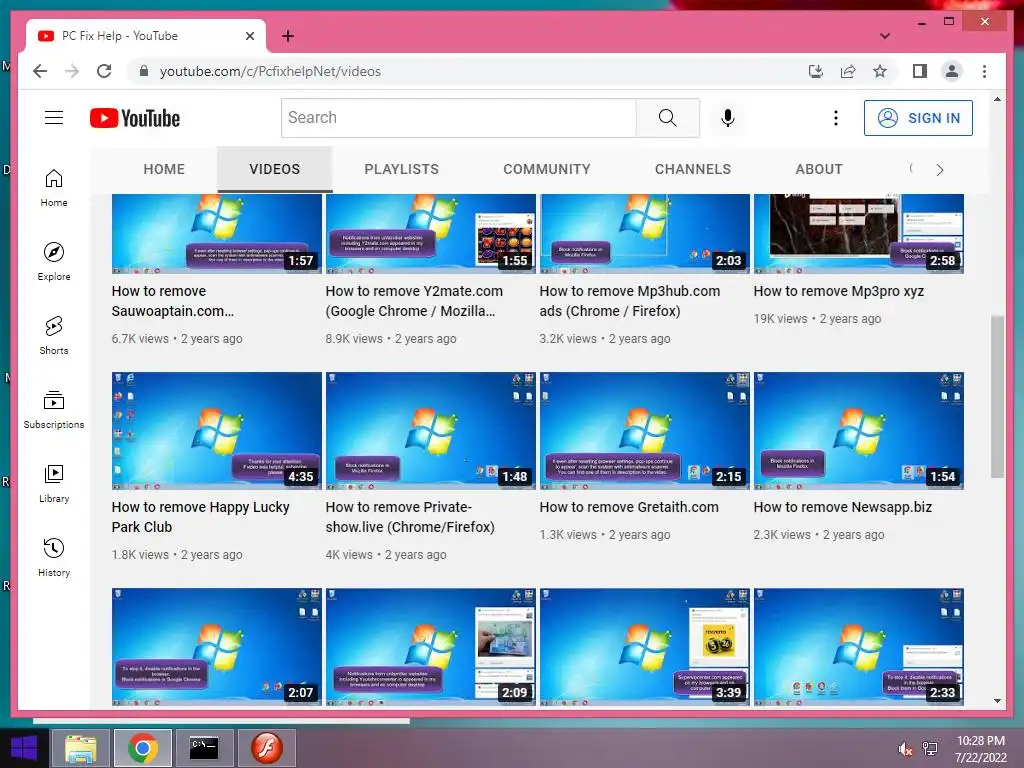Open video How to remove Private-show.live
1024x768 pixels.
tap(410, 517)
